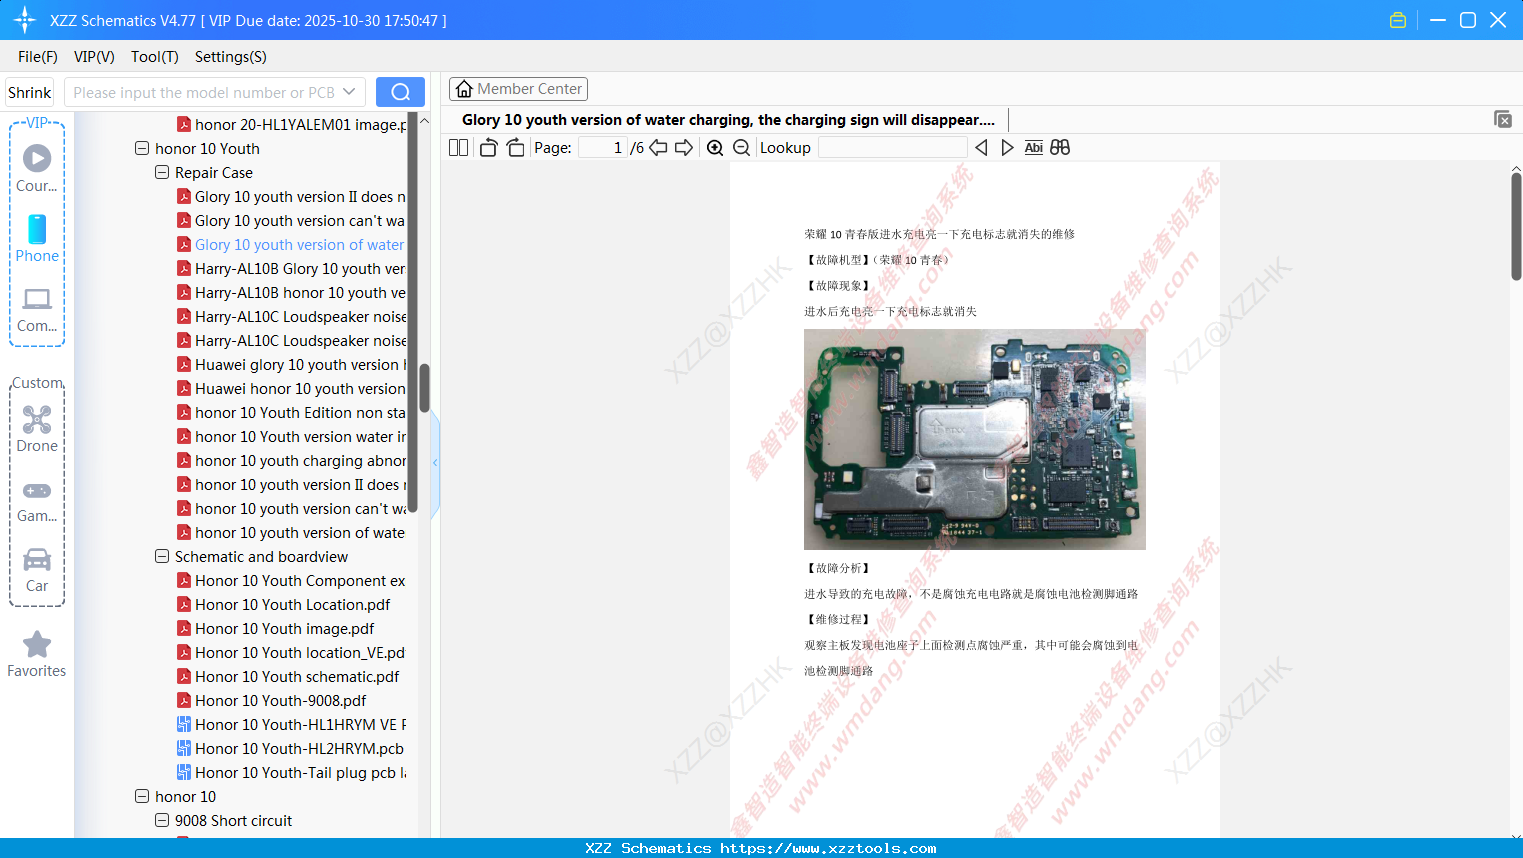This screenshot has height=858, width=1523.
Task: Click the page number field
Action: pyautogui.click(x=602, y=148)
